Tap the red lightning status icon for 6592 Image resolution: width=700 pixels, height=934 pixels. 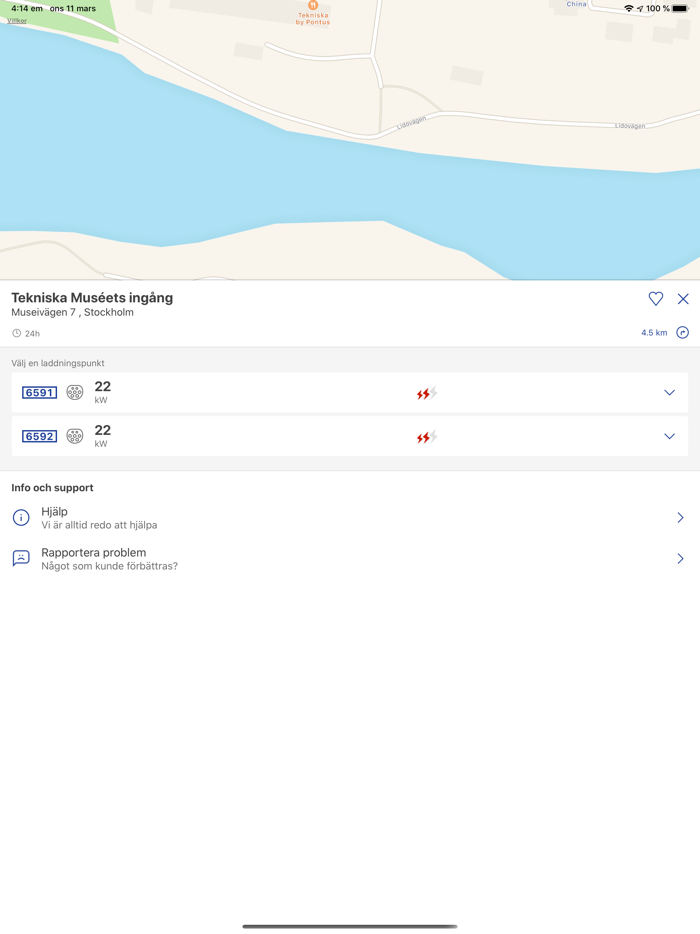point(427,437)
